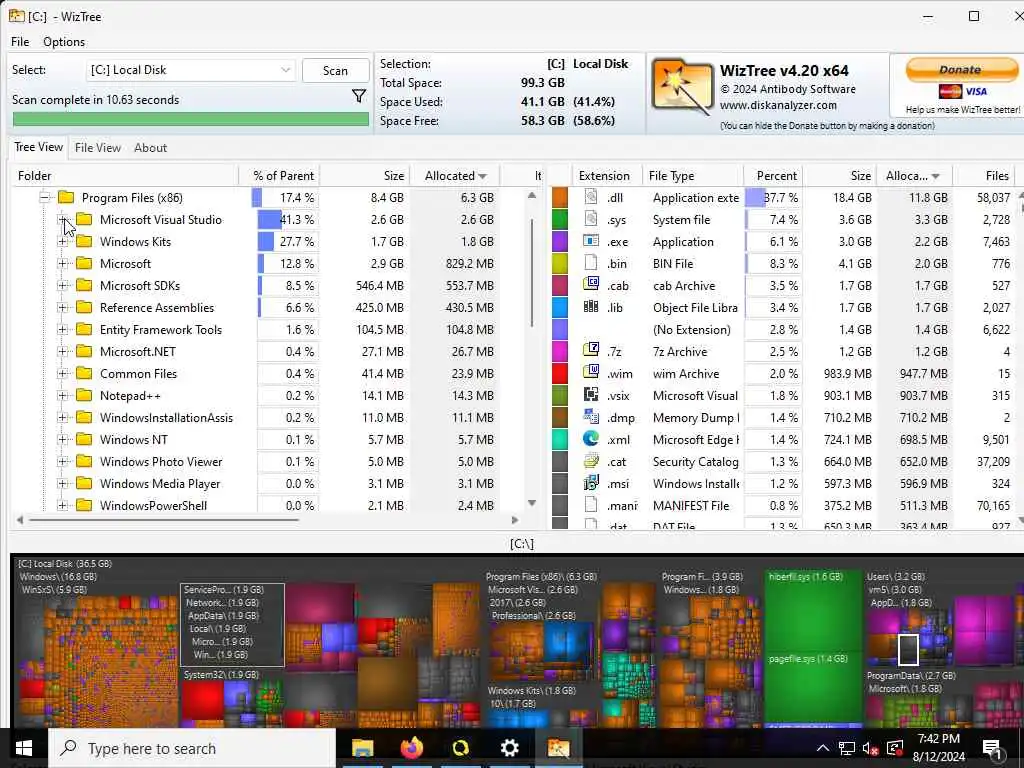The width and height of the screenshot is (1024, 768).
Task: Click the .mani manifest file icon
Action: point(591,505)
